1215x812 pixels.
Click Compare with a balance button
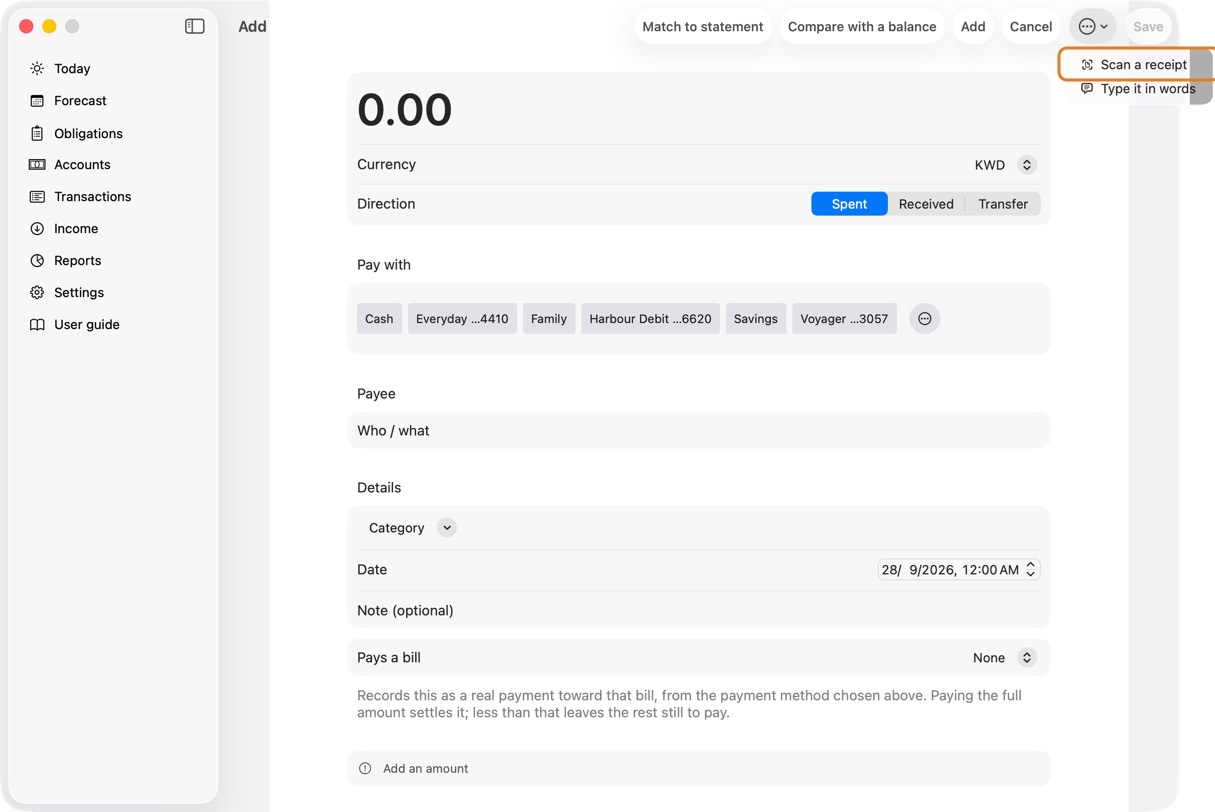(862, 27)
